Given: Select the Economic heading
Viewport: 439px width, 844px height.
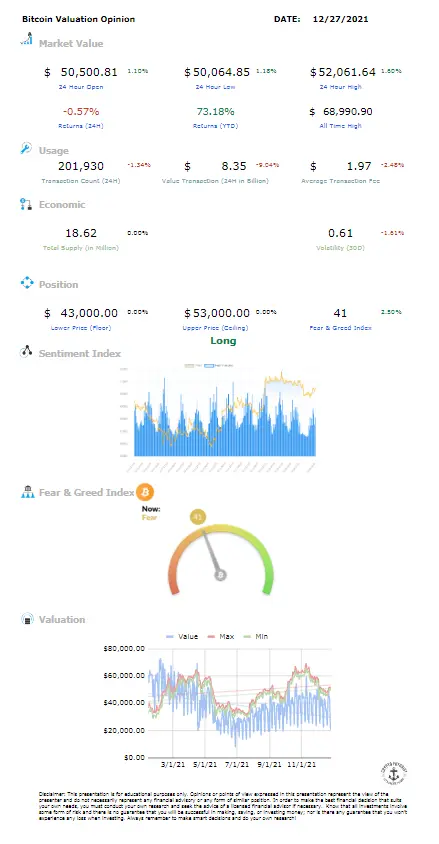Looking at the screenshot, I should click(62, 205).
